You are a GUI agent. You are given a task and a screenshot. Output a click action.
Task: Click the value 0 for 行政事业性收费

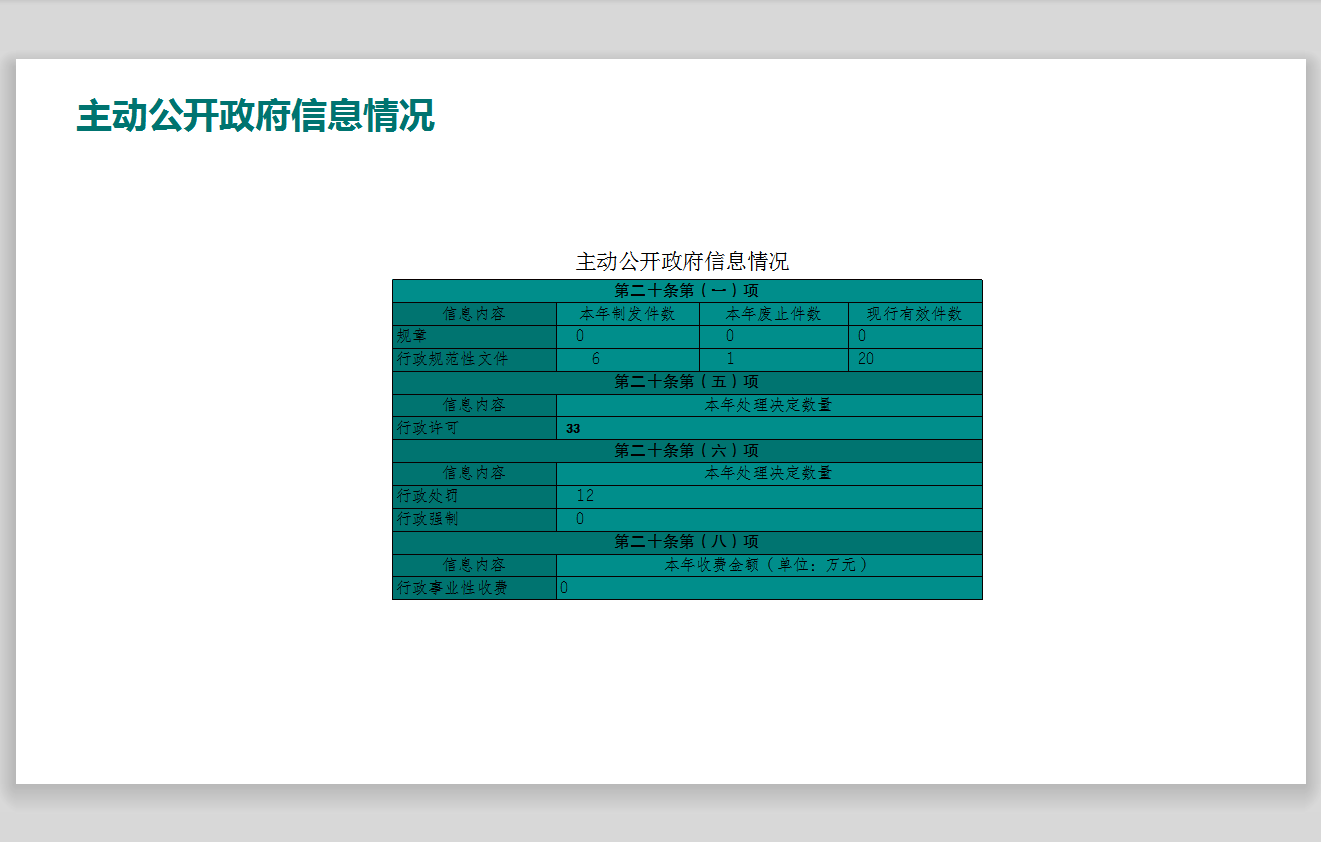point(564,588)
